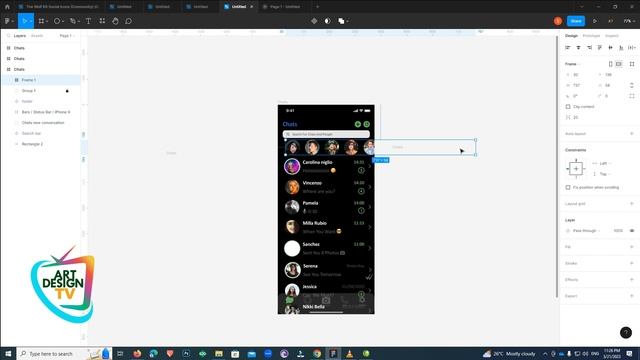Viewport: 640px width, 360px height.
Task: Select the Frame tool
Action: [41, 21]
